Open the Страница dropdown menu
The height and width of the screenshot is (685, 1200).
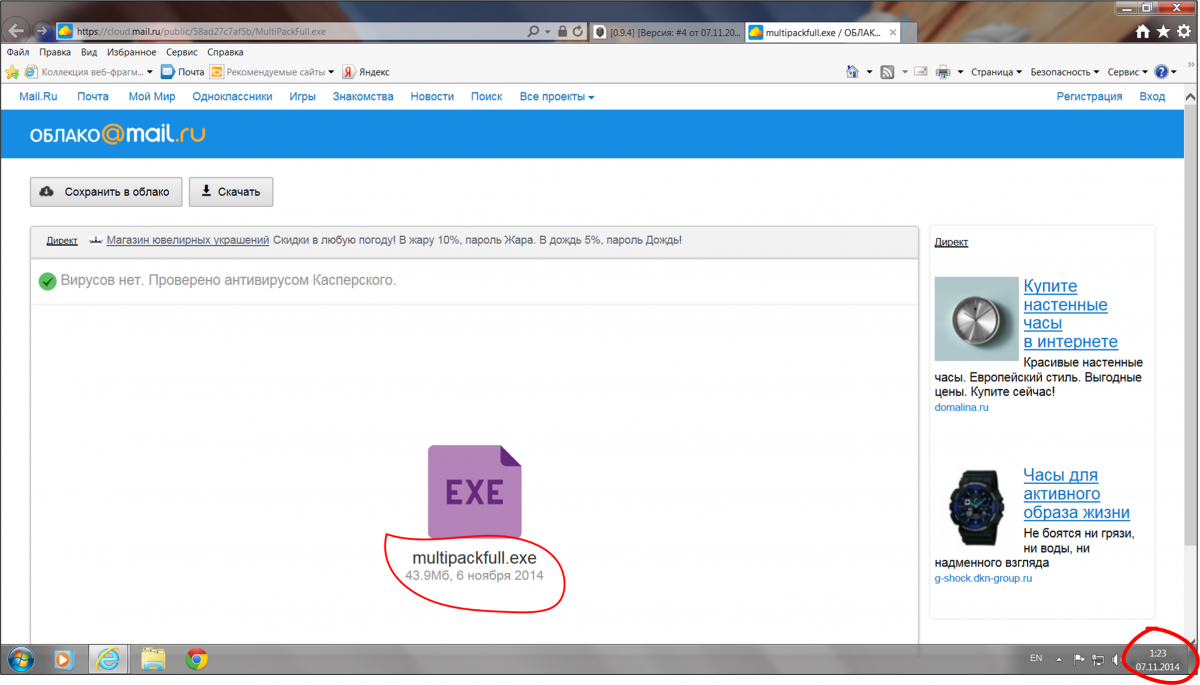pyautogui.click(x=996, y=72)
